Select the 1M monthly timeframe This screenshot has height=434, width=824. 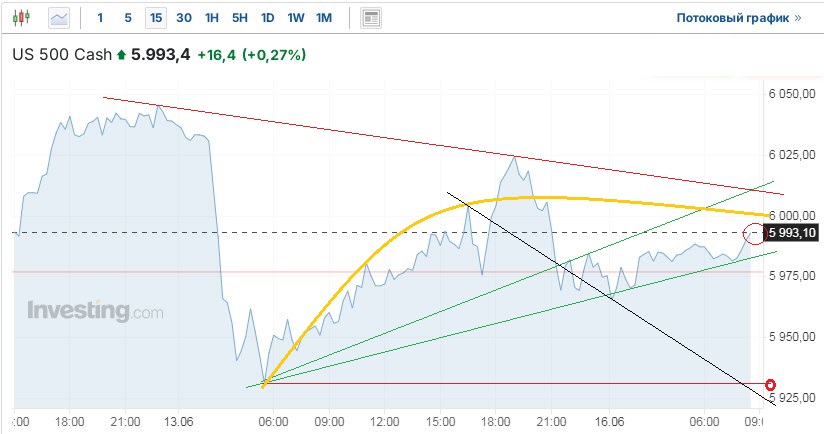point(324,17)
